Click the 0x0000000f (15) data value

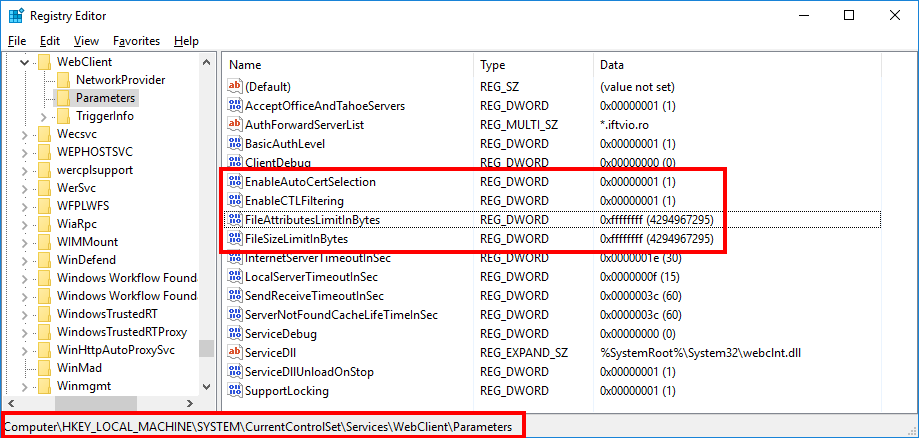(x=639, y=277)
